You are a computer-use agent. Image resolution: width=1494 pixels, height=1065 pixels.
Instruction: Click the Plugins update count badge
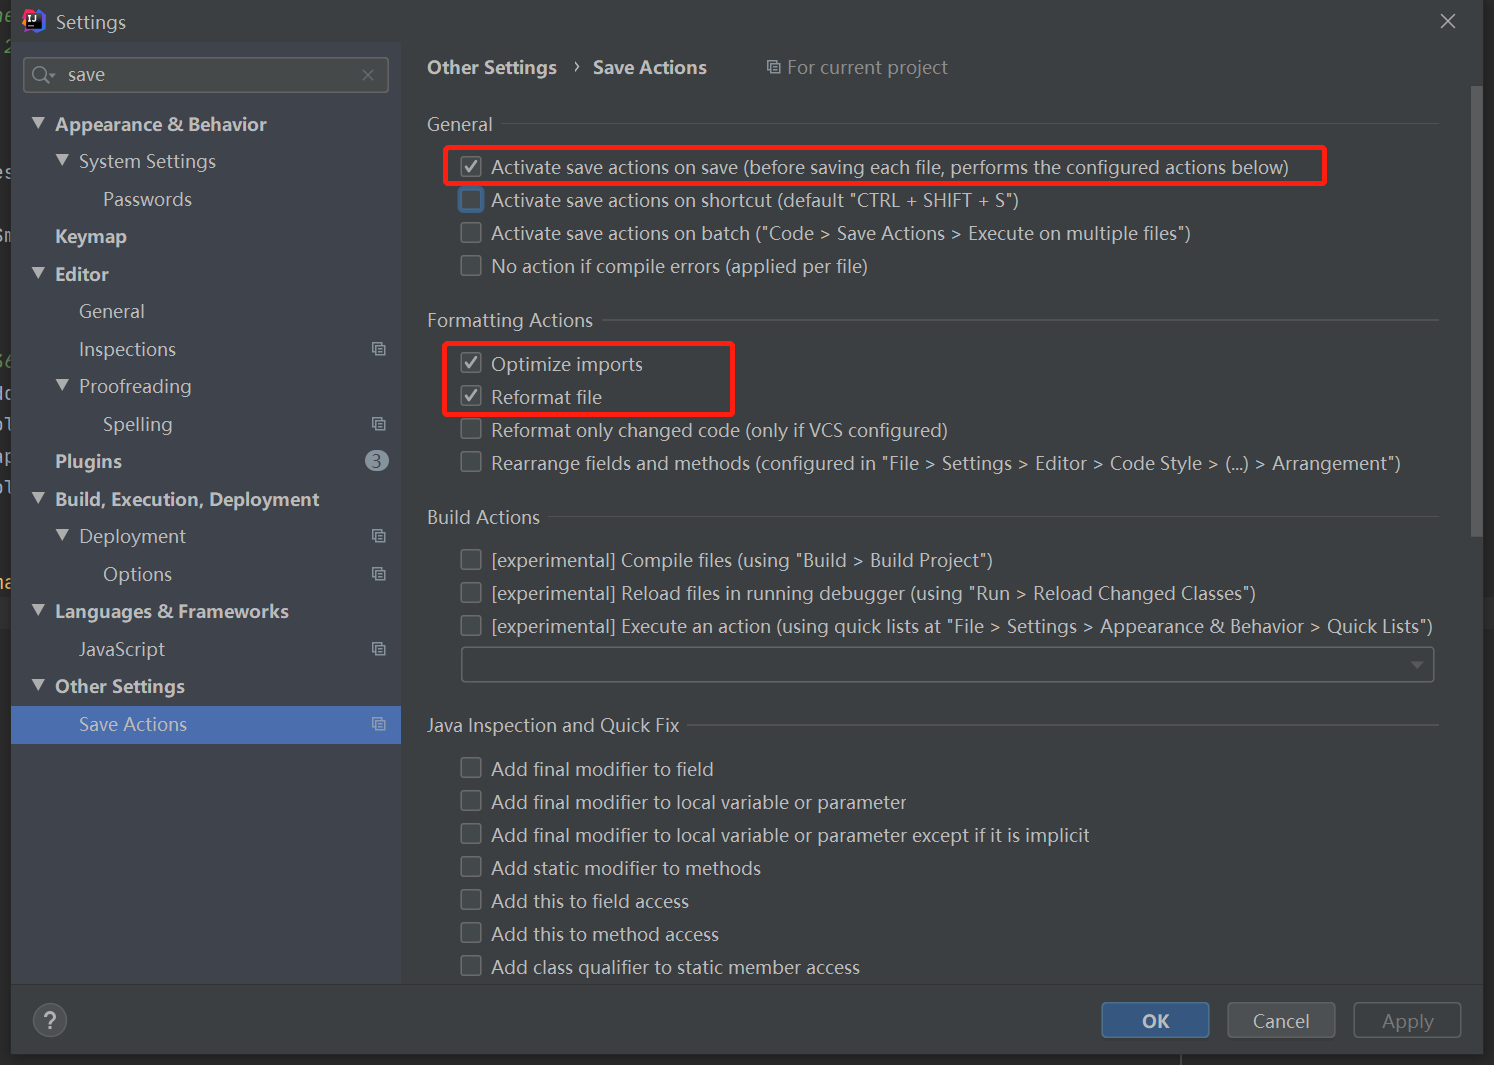coord(377,461)
